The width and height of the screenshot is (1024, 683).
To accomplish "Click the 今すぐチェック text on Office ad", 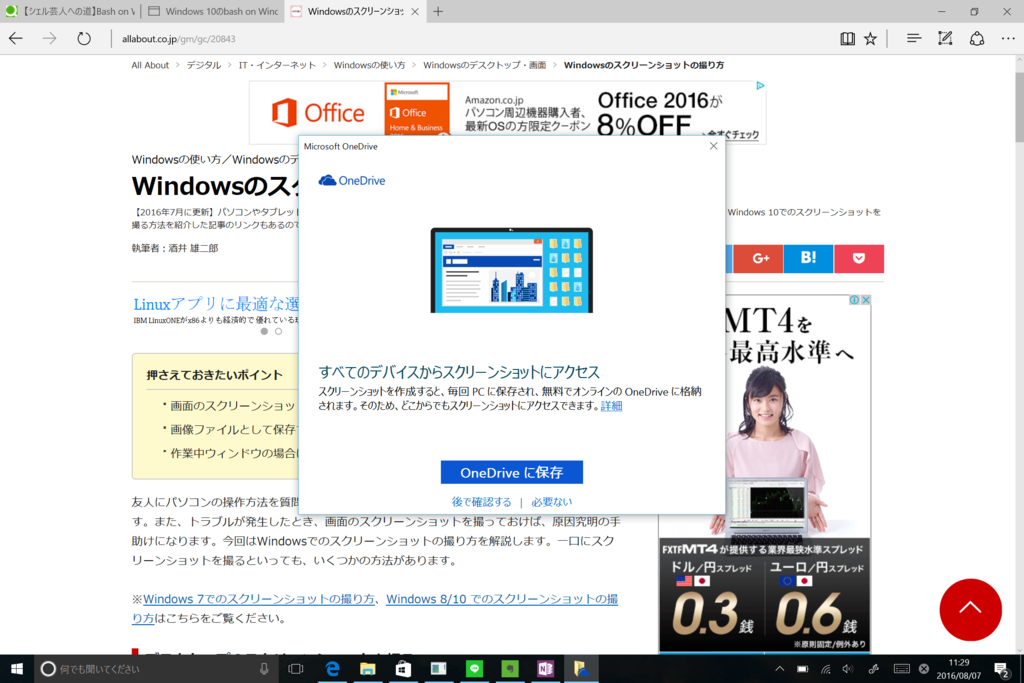I will coord(733,135).
